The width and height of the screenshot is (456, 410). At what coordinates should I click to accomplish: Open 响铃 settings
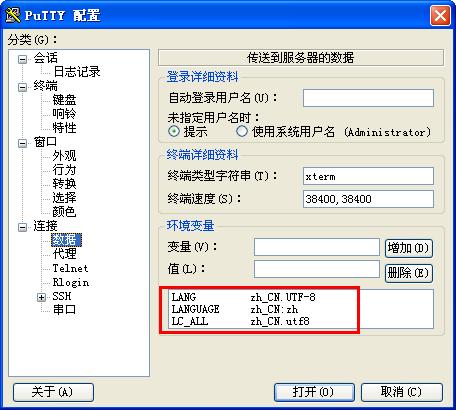pos(64,114)
